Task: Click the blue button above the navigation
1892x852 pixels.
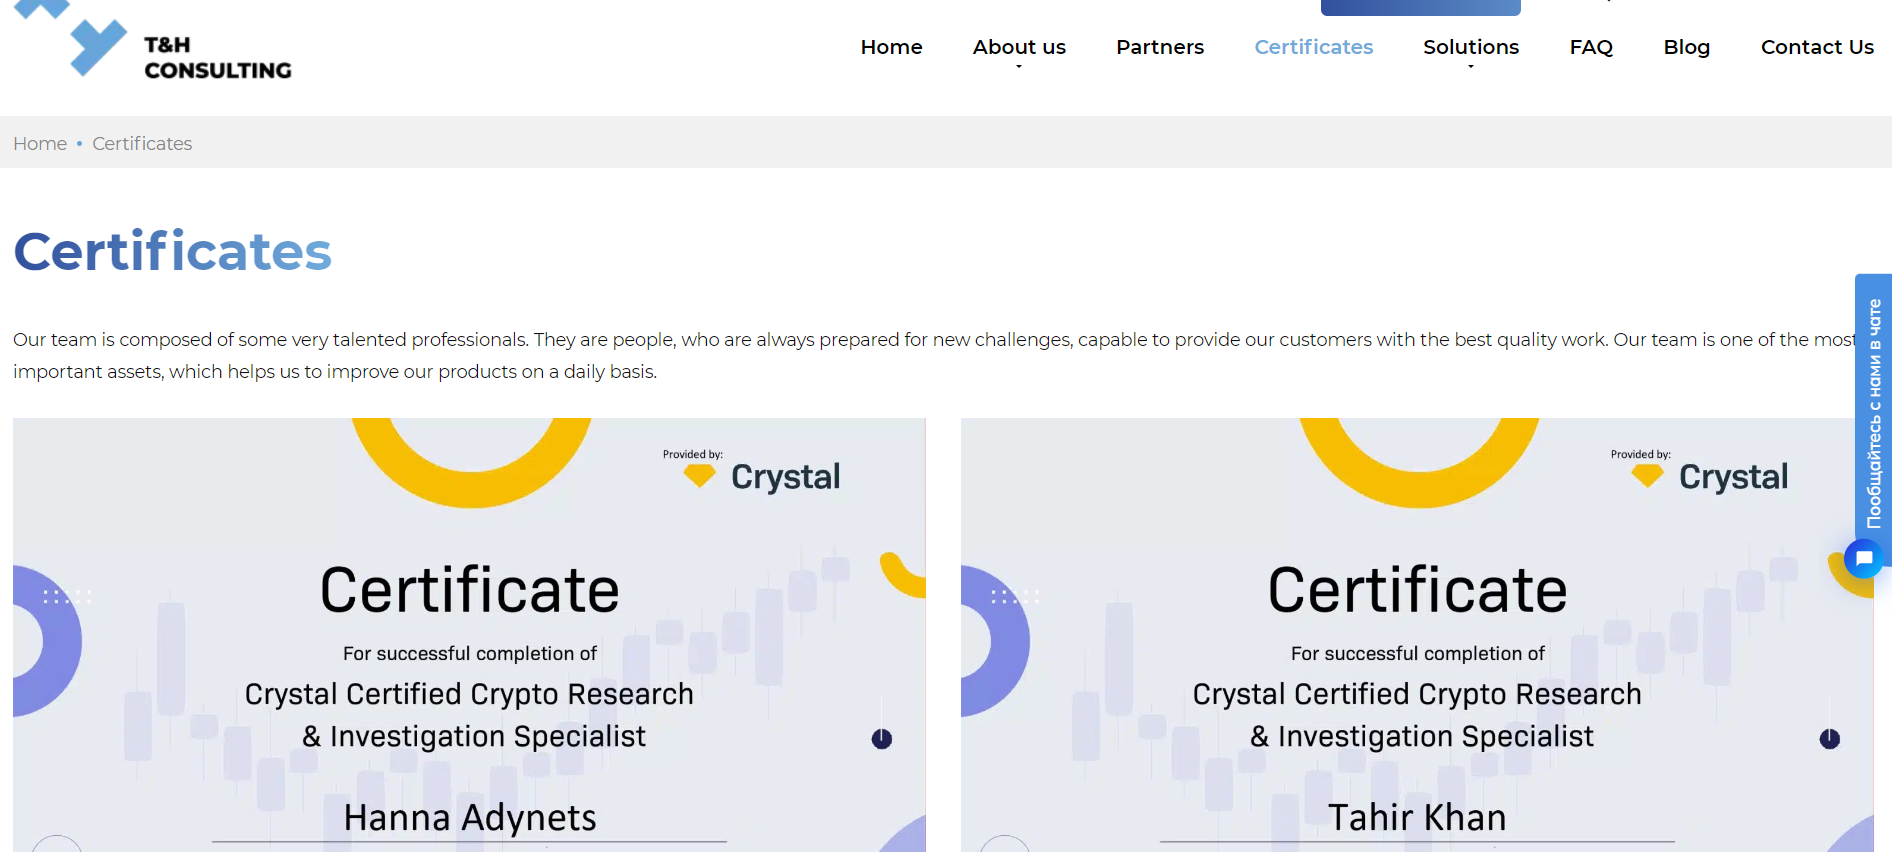Action: (1420, 7)
